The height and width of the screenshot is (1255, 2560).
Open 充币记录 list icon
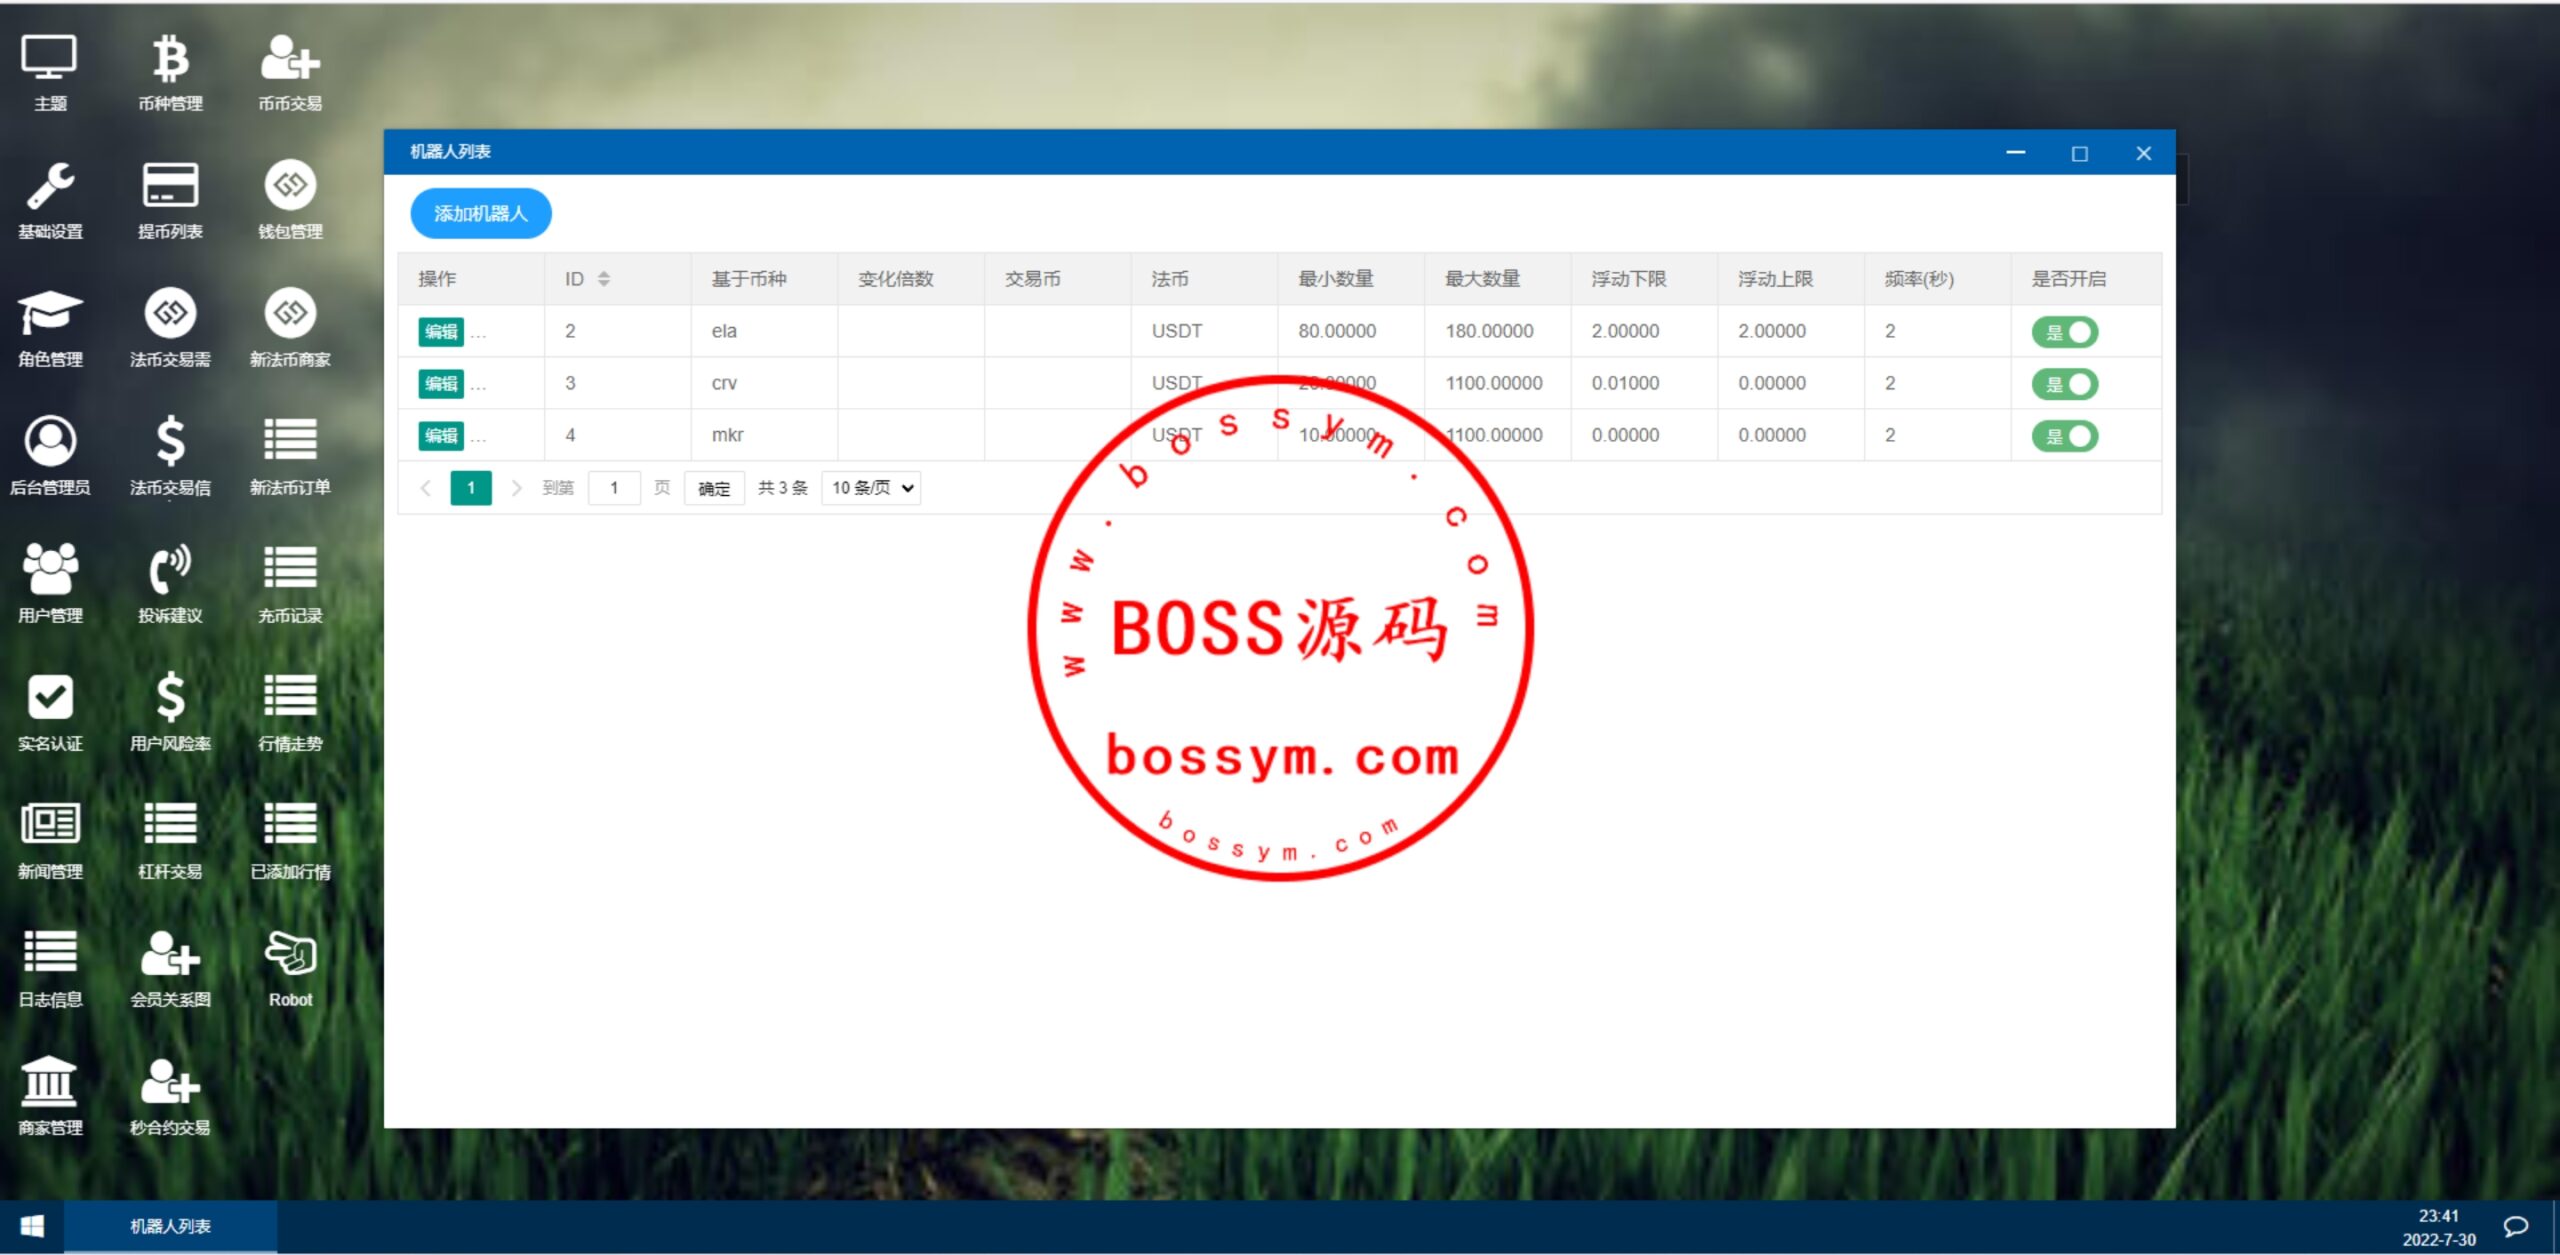click(x=290, y=585)
